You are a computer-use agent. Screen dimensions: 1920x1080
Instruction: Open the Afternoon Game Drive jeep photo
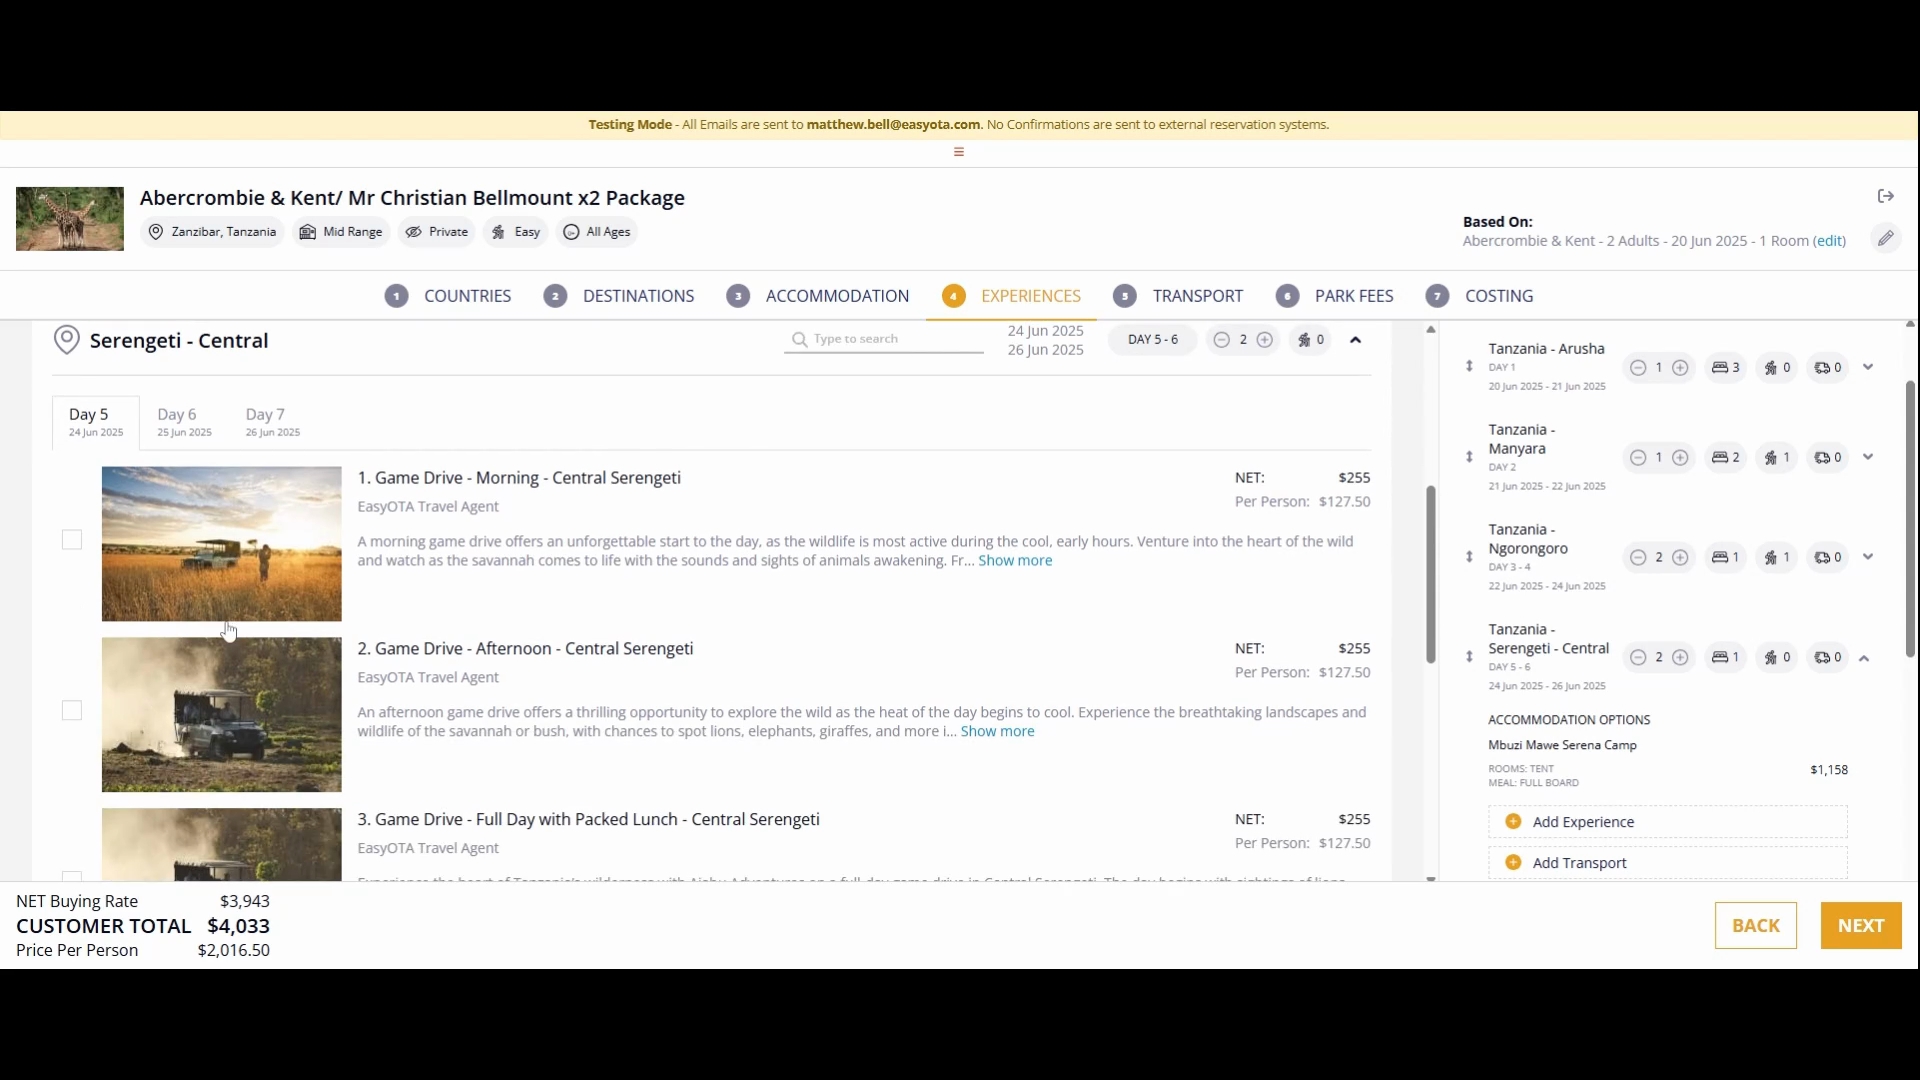(x=221, y=715)
